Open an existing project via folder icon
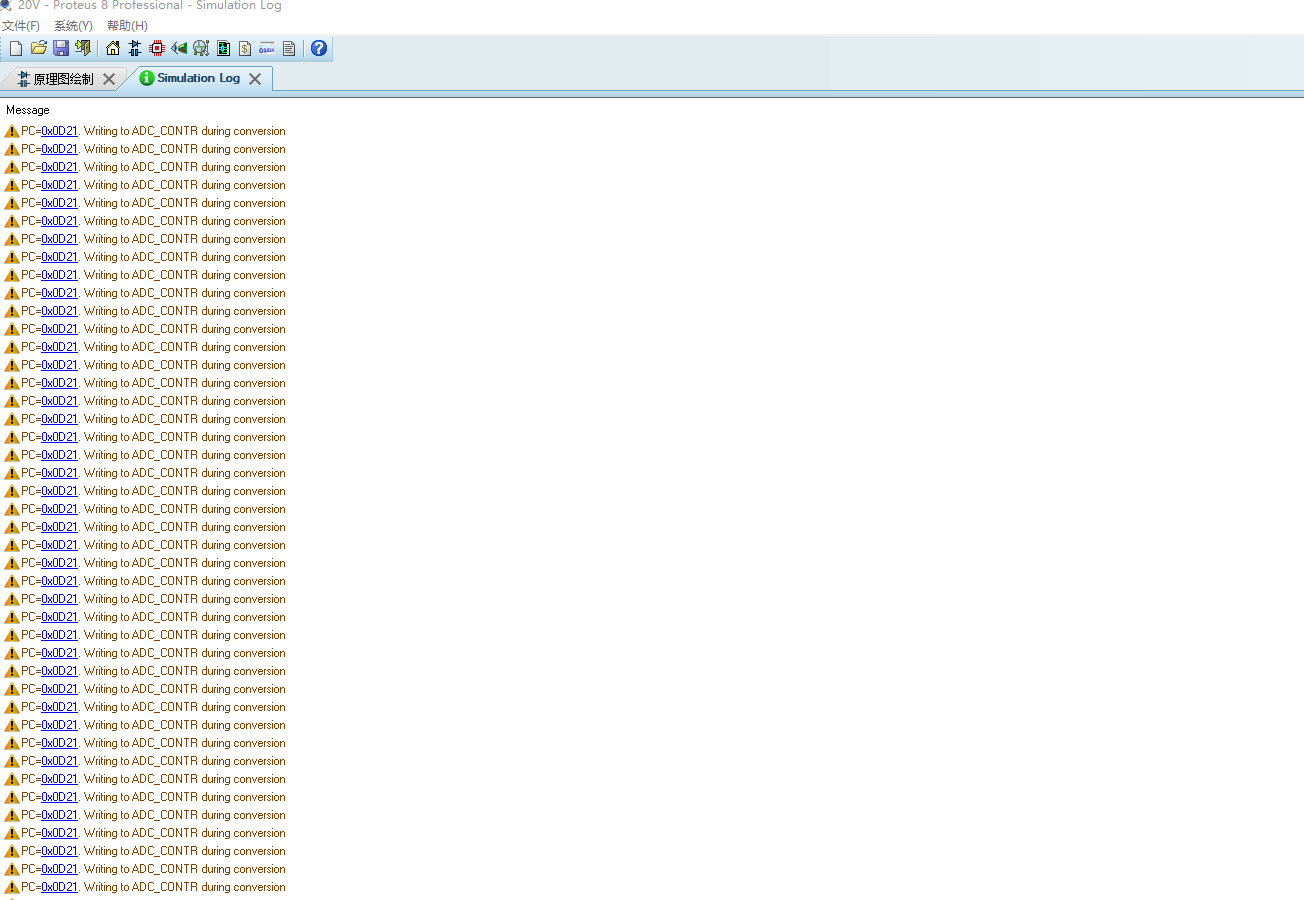This screenshot has height=900, width=1304. point(39,48)
